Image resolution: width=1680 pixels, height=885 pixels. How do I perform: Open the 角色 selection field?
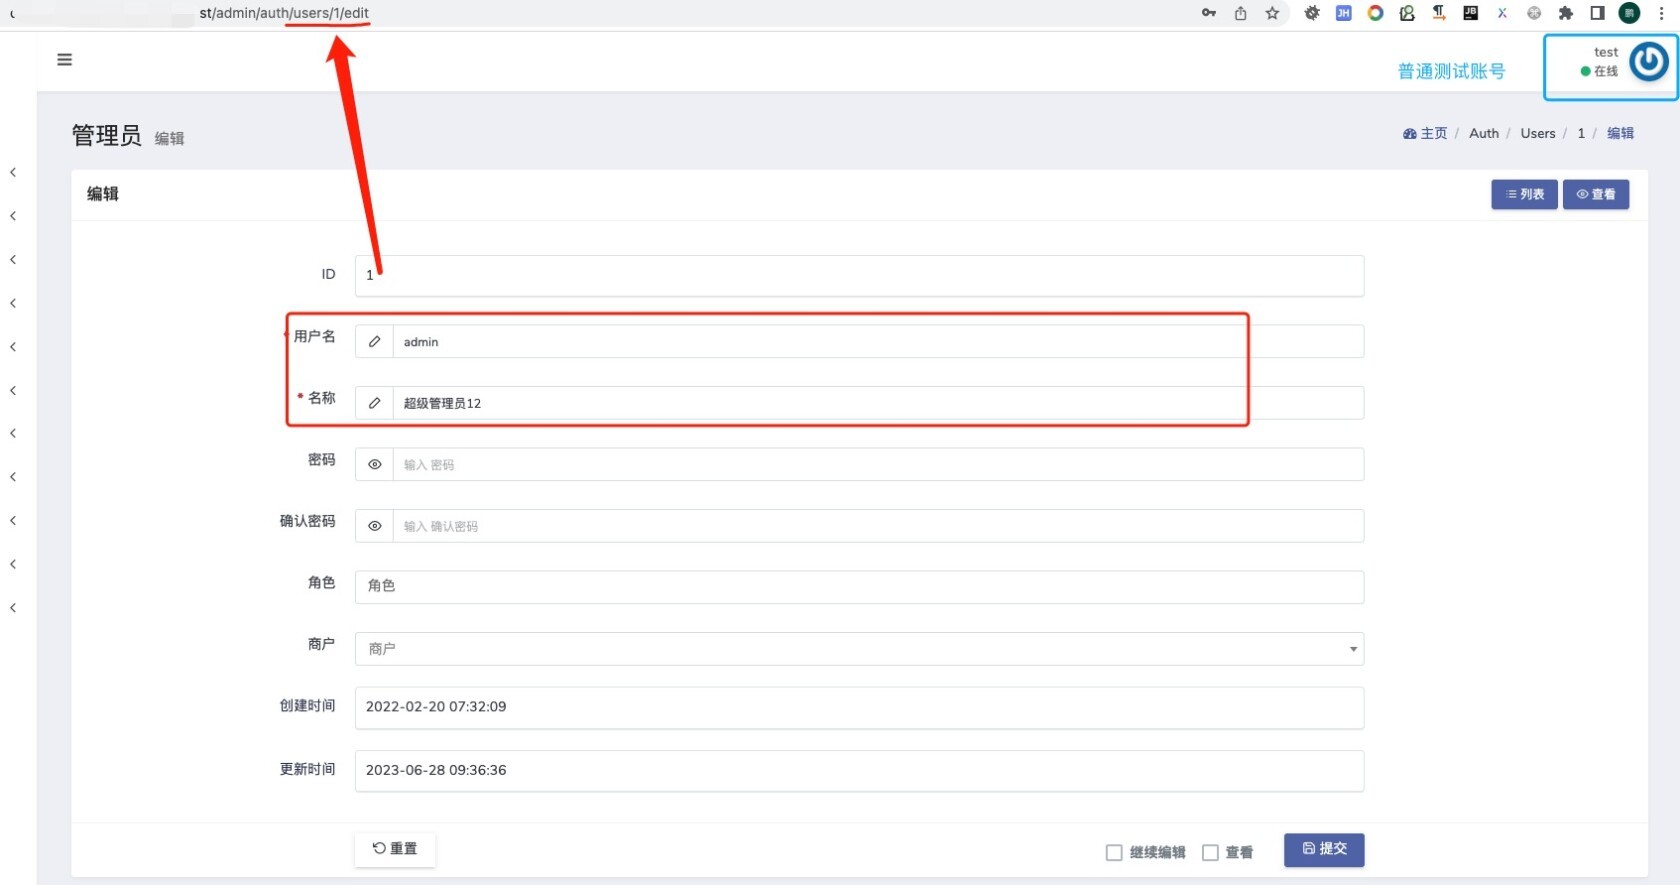[x=859, y=587]
